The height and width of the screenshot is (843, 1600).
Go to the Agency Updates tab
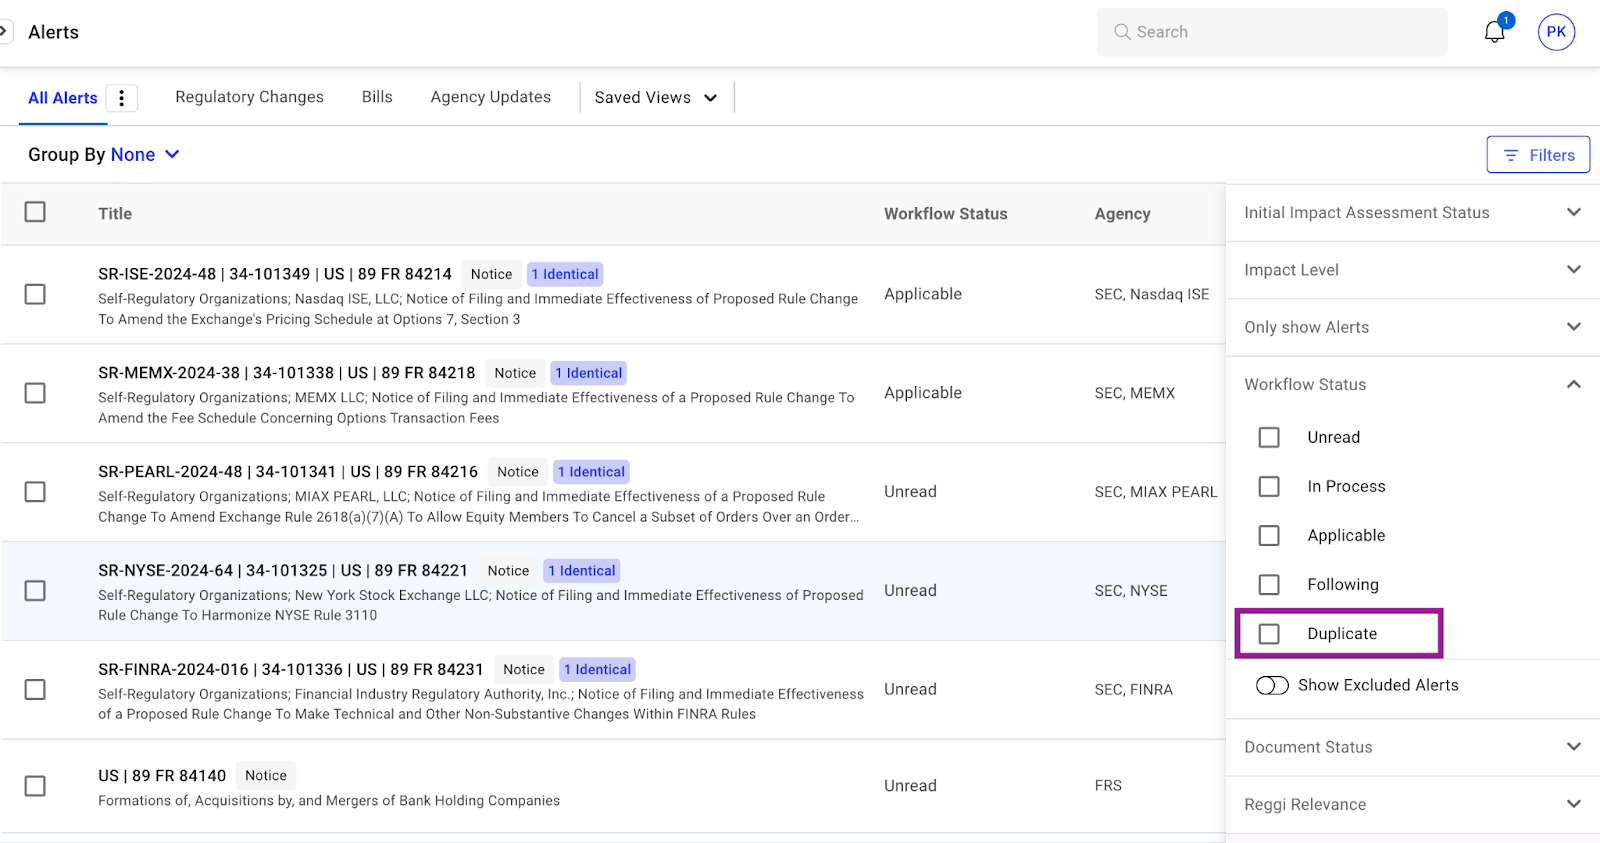click(x=490, y=97)
